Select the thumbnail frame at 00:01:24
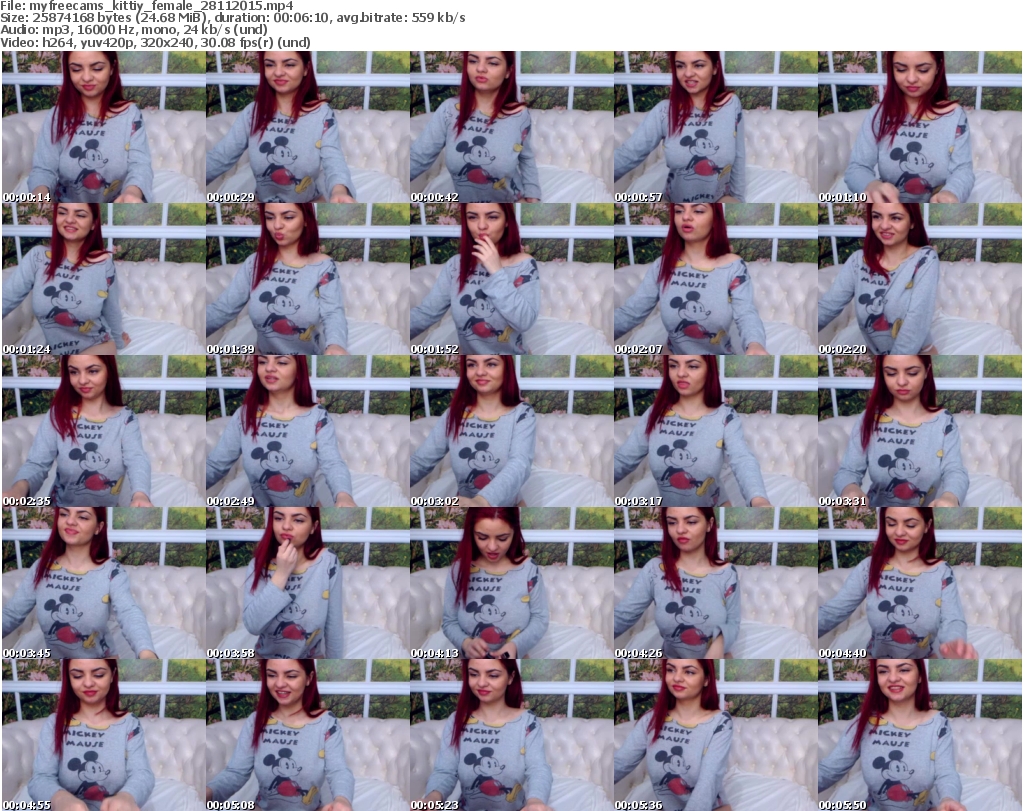 (103, 279)
